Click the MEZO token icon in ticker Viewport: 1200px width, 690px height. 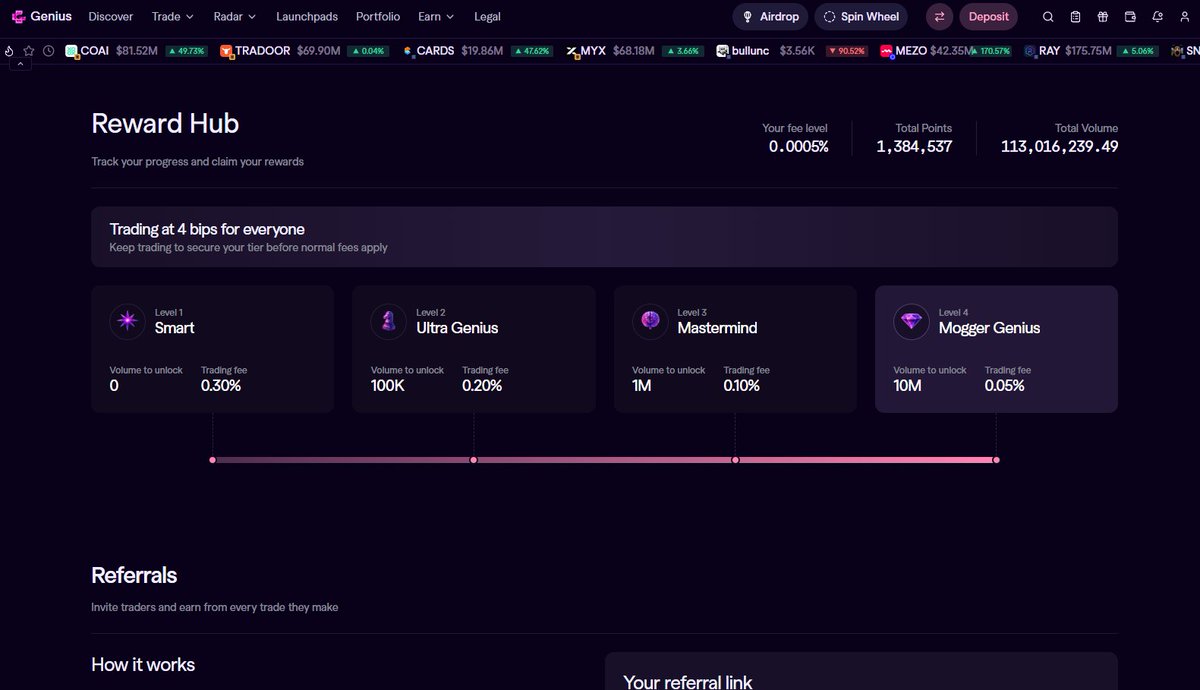click(886, 51)
